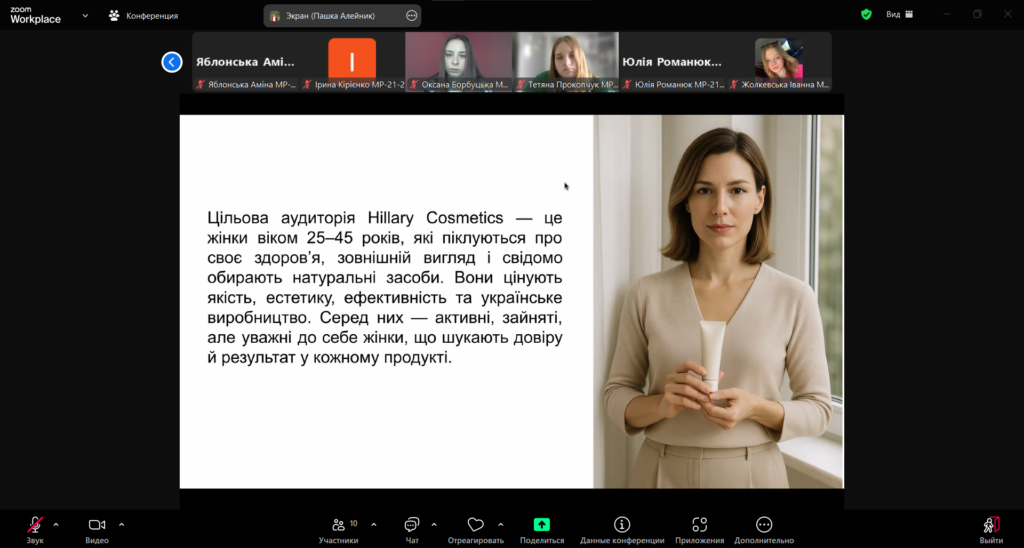Click slide text 'Цільова аудиторія Hillary Cosmetics'
The width and height of the screenshot is (1024, 548).
coord(355,218)
